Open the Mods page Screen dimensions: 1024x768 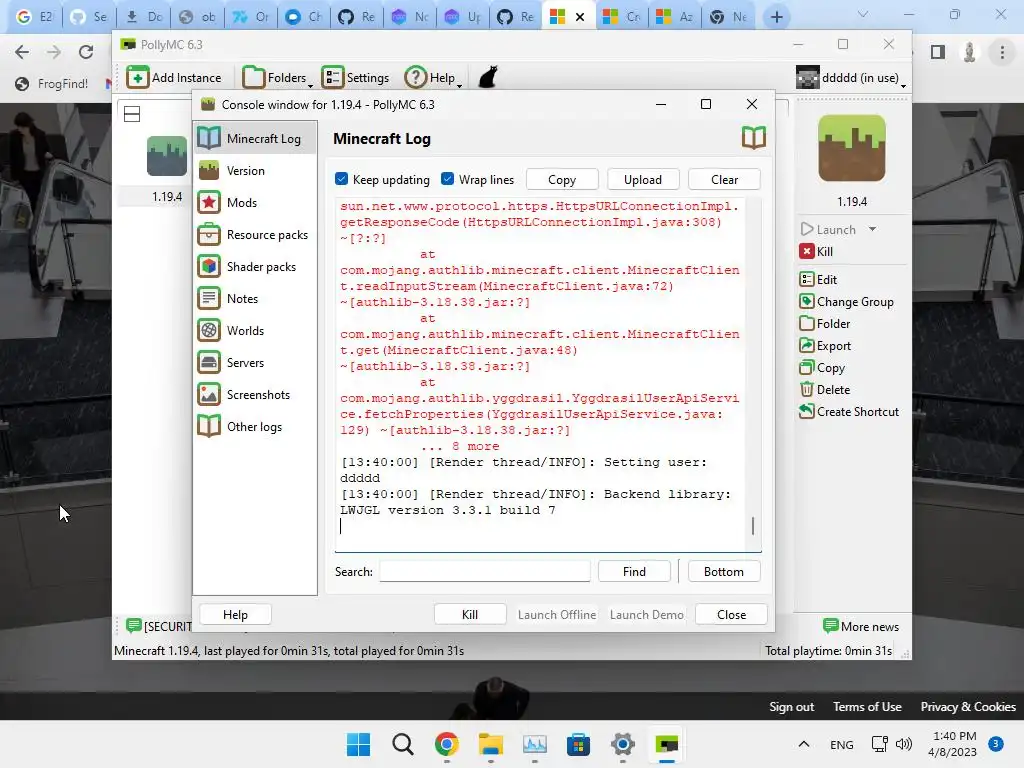tap(255, 202)
